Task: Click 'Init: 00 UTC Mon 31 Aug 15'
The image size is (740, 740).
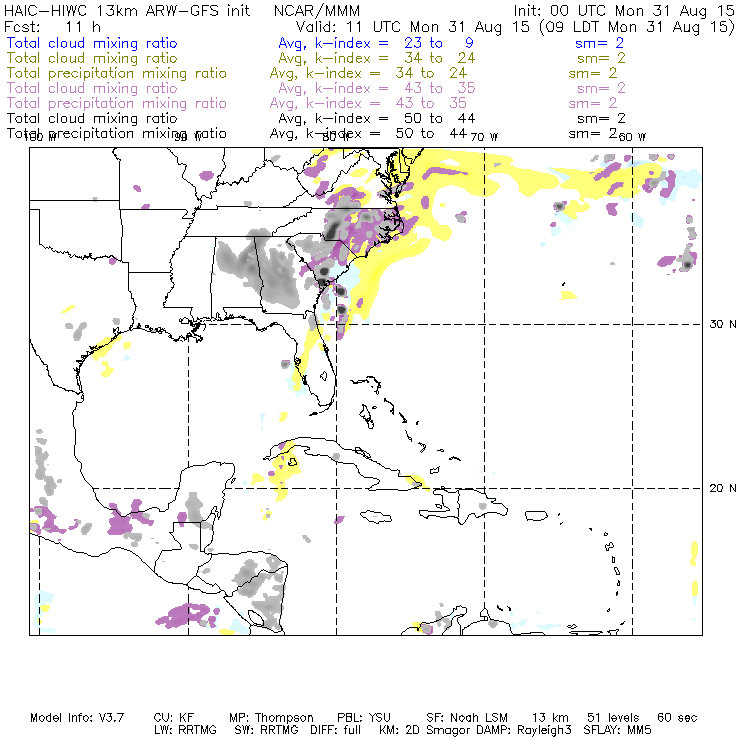Action: pyautogui.click(x=624, y=10)
